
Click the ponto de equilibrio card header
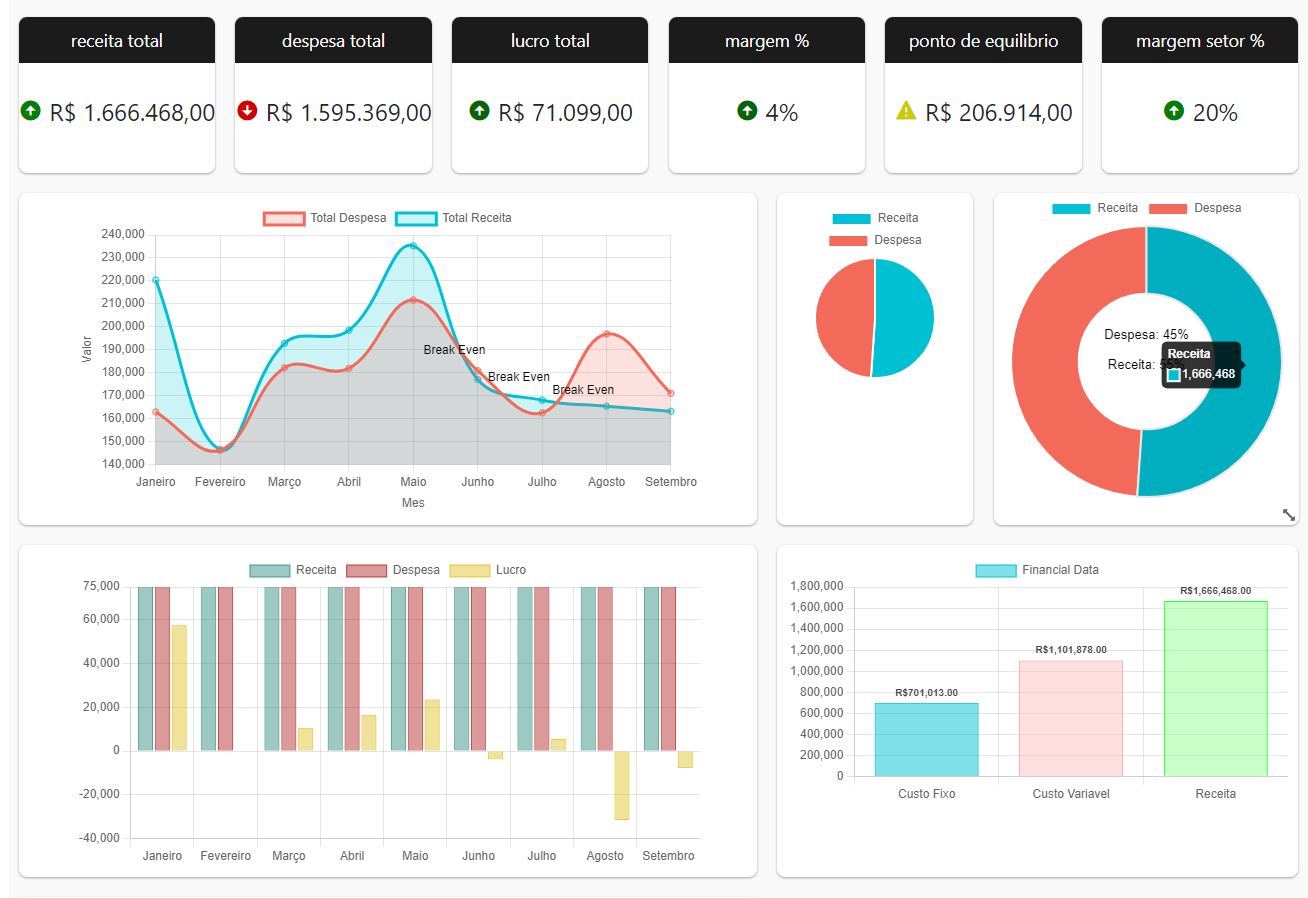tap(983, 40)
